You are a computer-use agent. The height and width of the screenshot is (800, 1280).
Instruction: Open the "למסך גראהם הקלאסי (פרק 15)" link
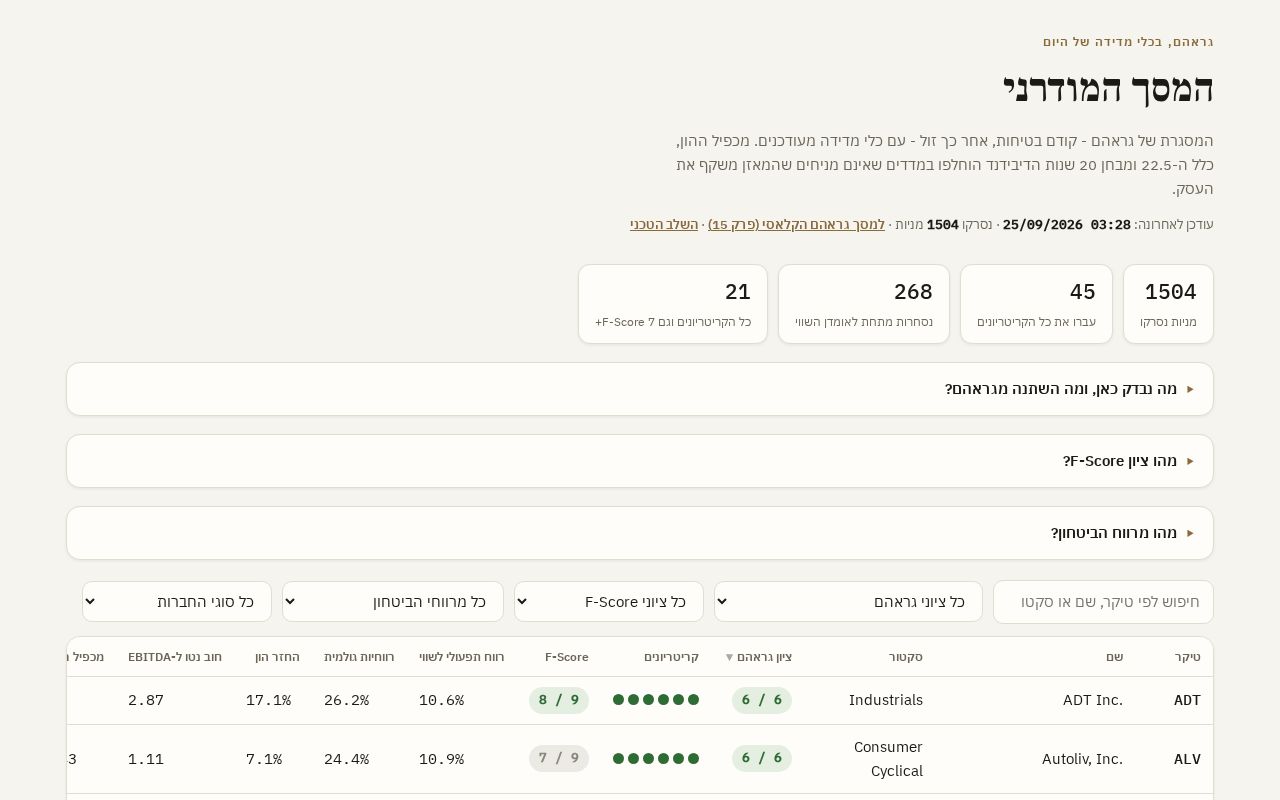pyautogui.click(x=796, y=225)
